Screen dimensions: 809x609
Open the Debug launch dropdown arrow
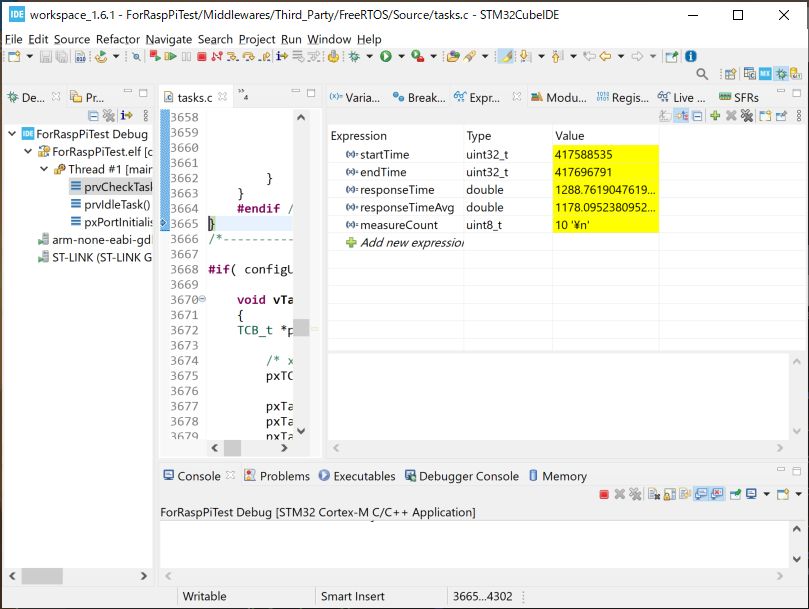(x=369, y=56)
